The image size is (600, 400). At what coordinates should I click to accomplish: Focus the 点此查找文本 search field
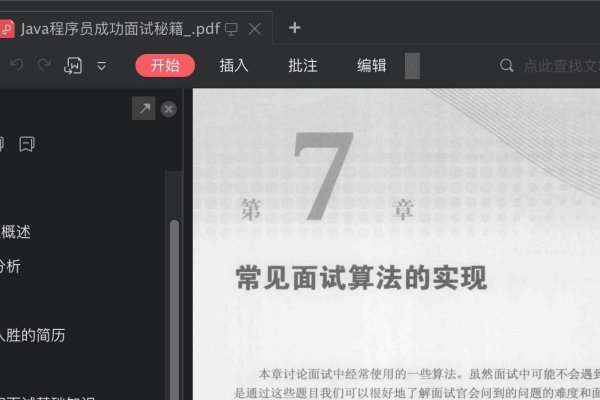pos(561,66)
